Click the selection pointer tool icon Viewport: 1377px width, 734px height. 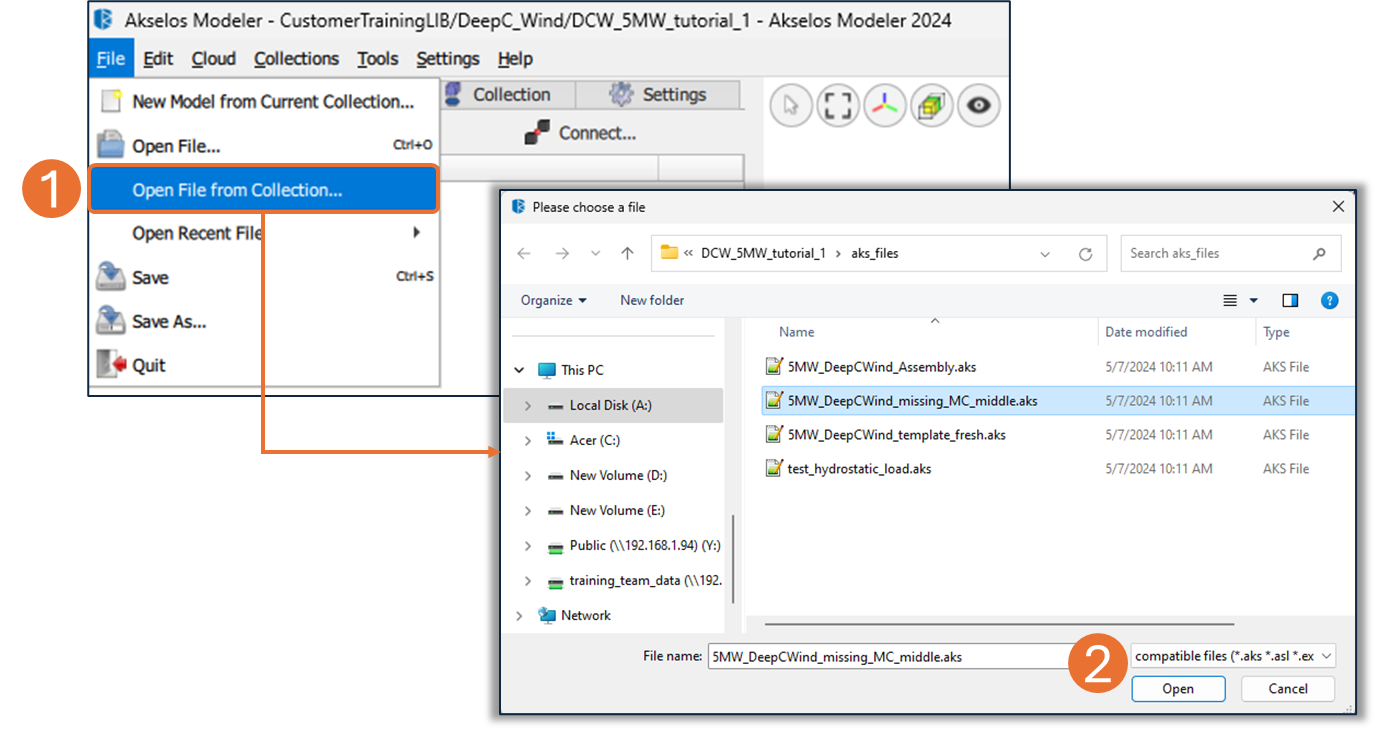coord(791,105)
